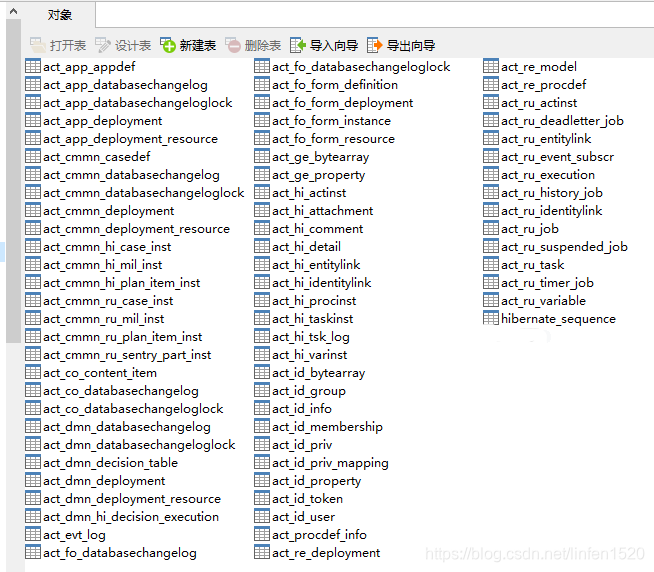Viewport: 654px width, 572px height.
Task: Select the act_hi_identitylink table name
Action: [322, 283]
